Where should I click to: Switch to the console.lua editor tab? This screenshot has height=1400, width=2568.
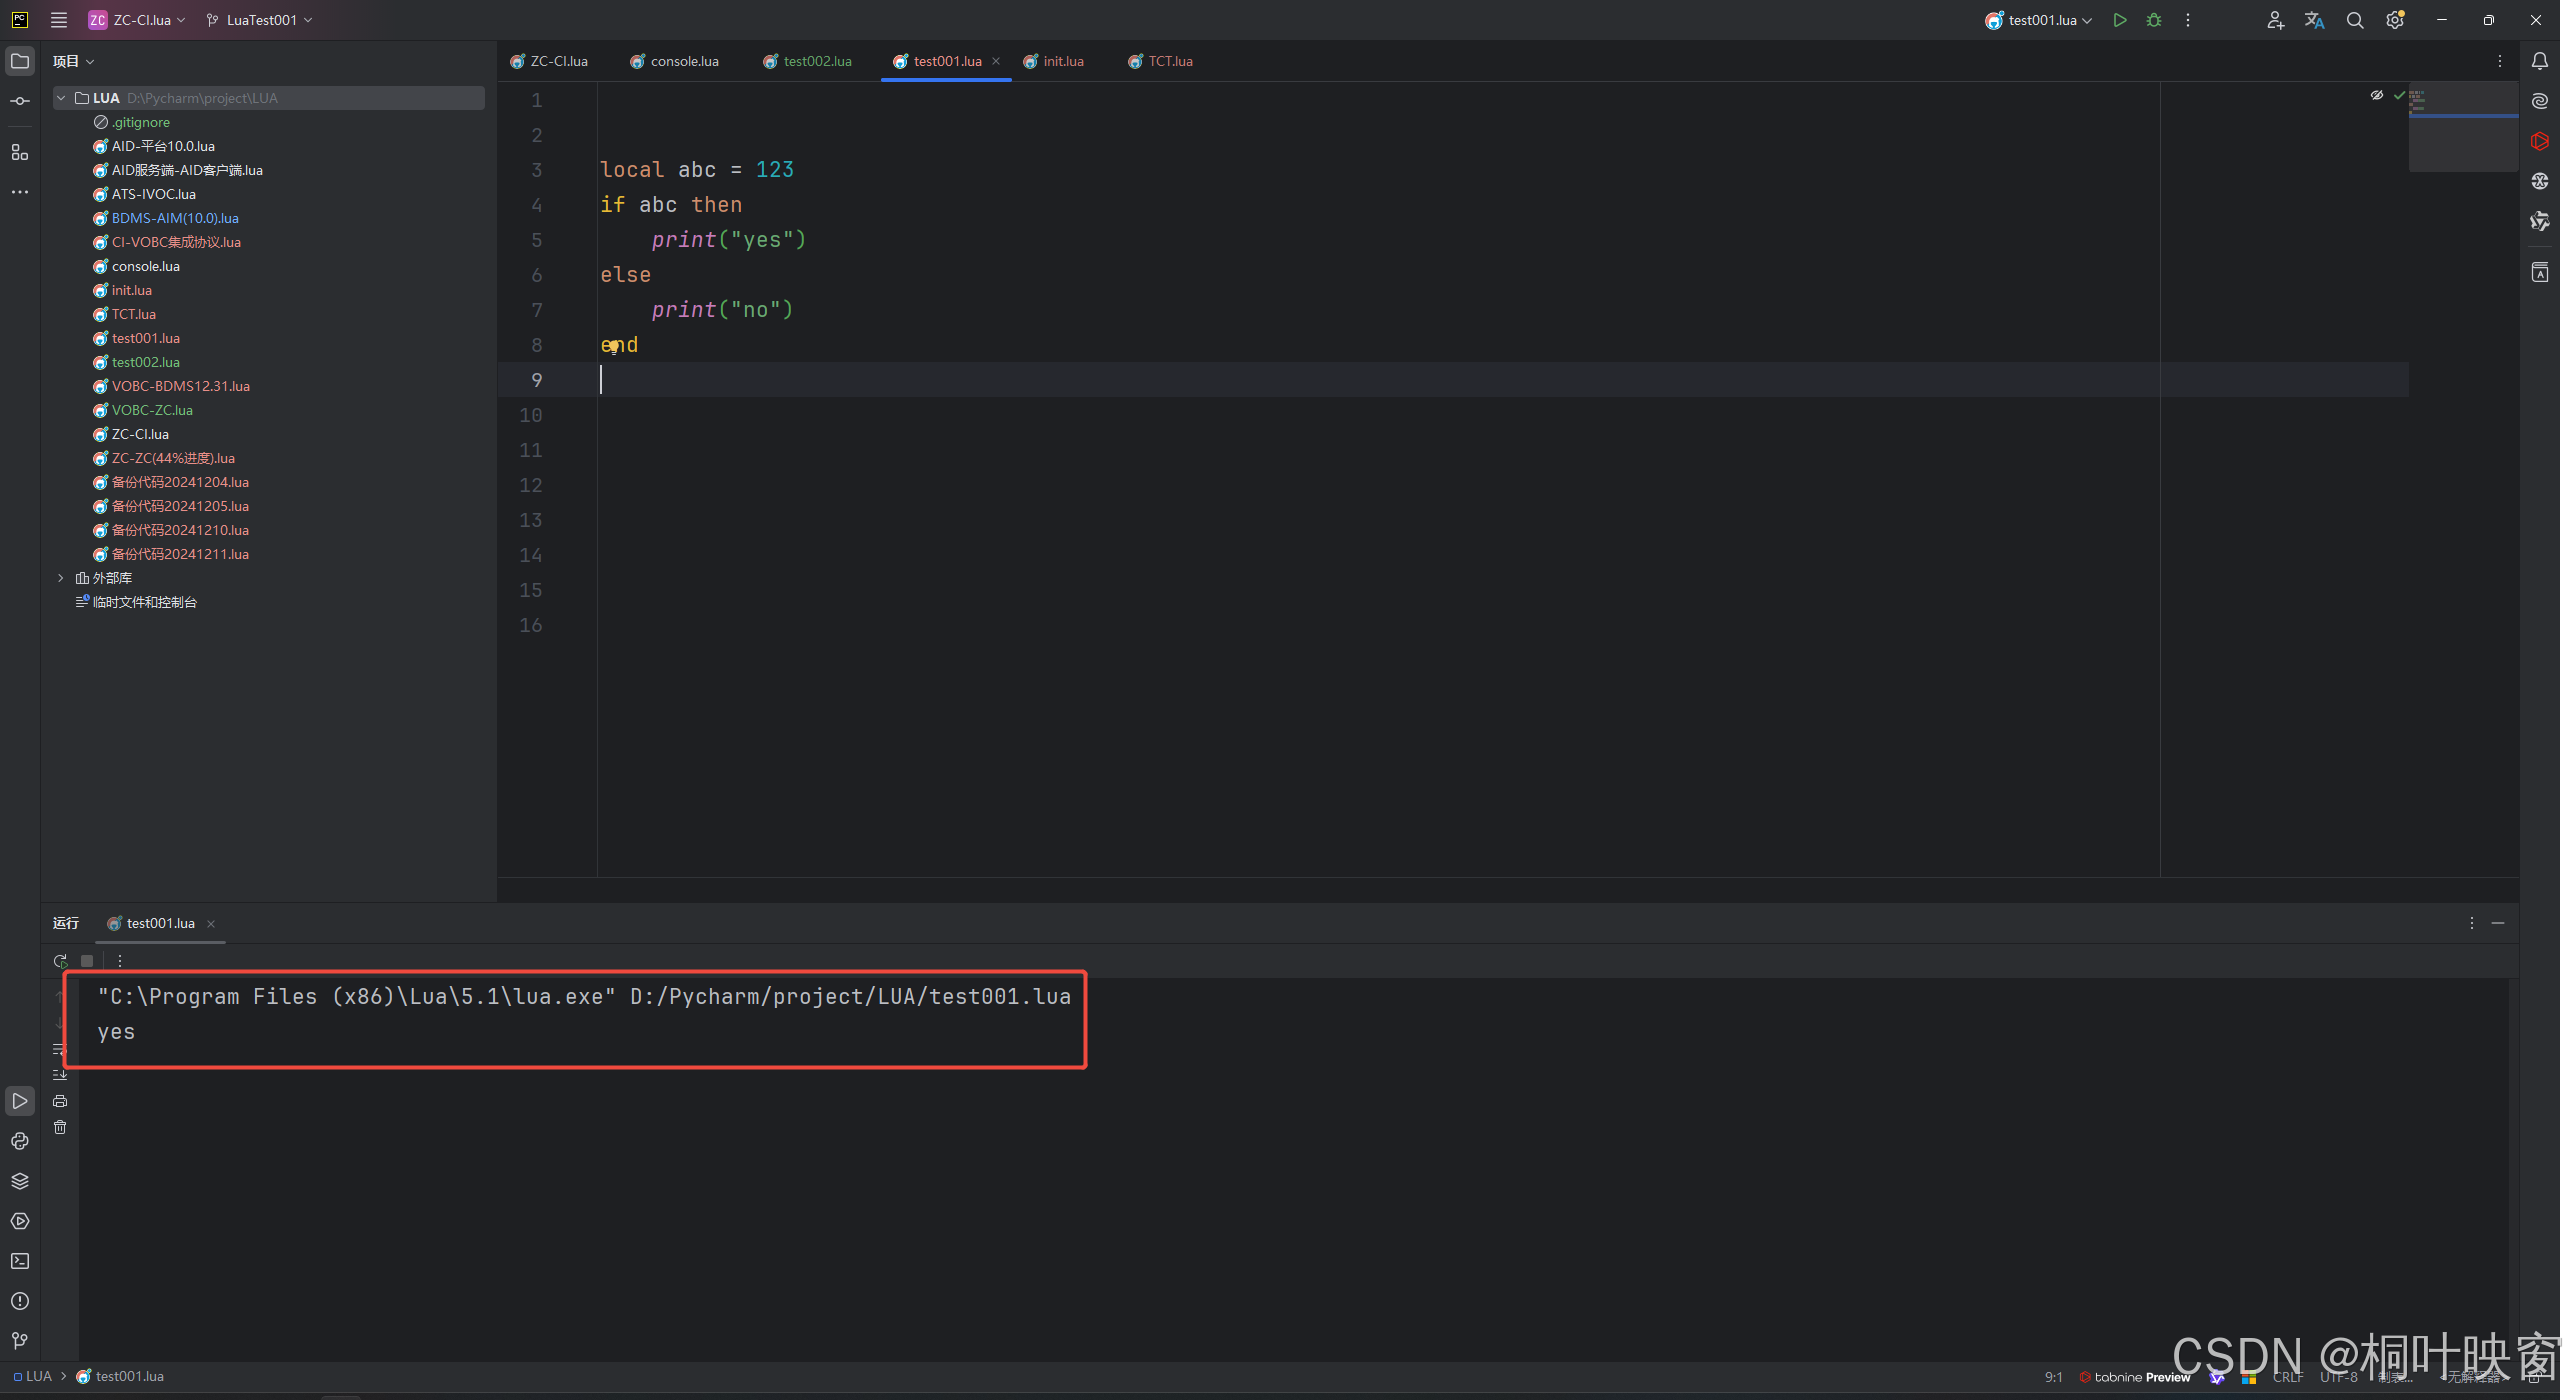[x=684, y=61]
